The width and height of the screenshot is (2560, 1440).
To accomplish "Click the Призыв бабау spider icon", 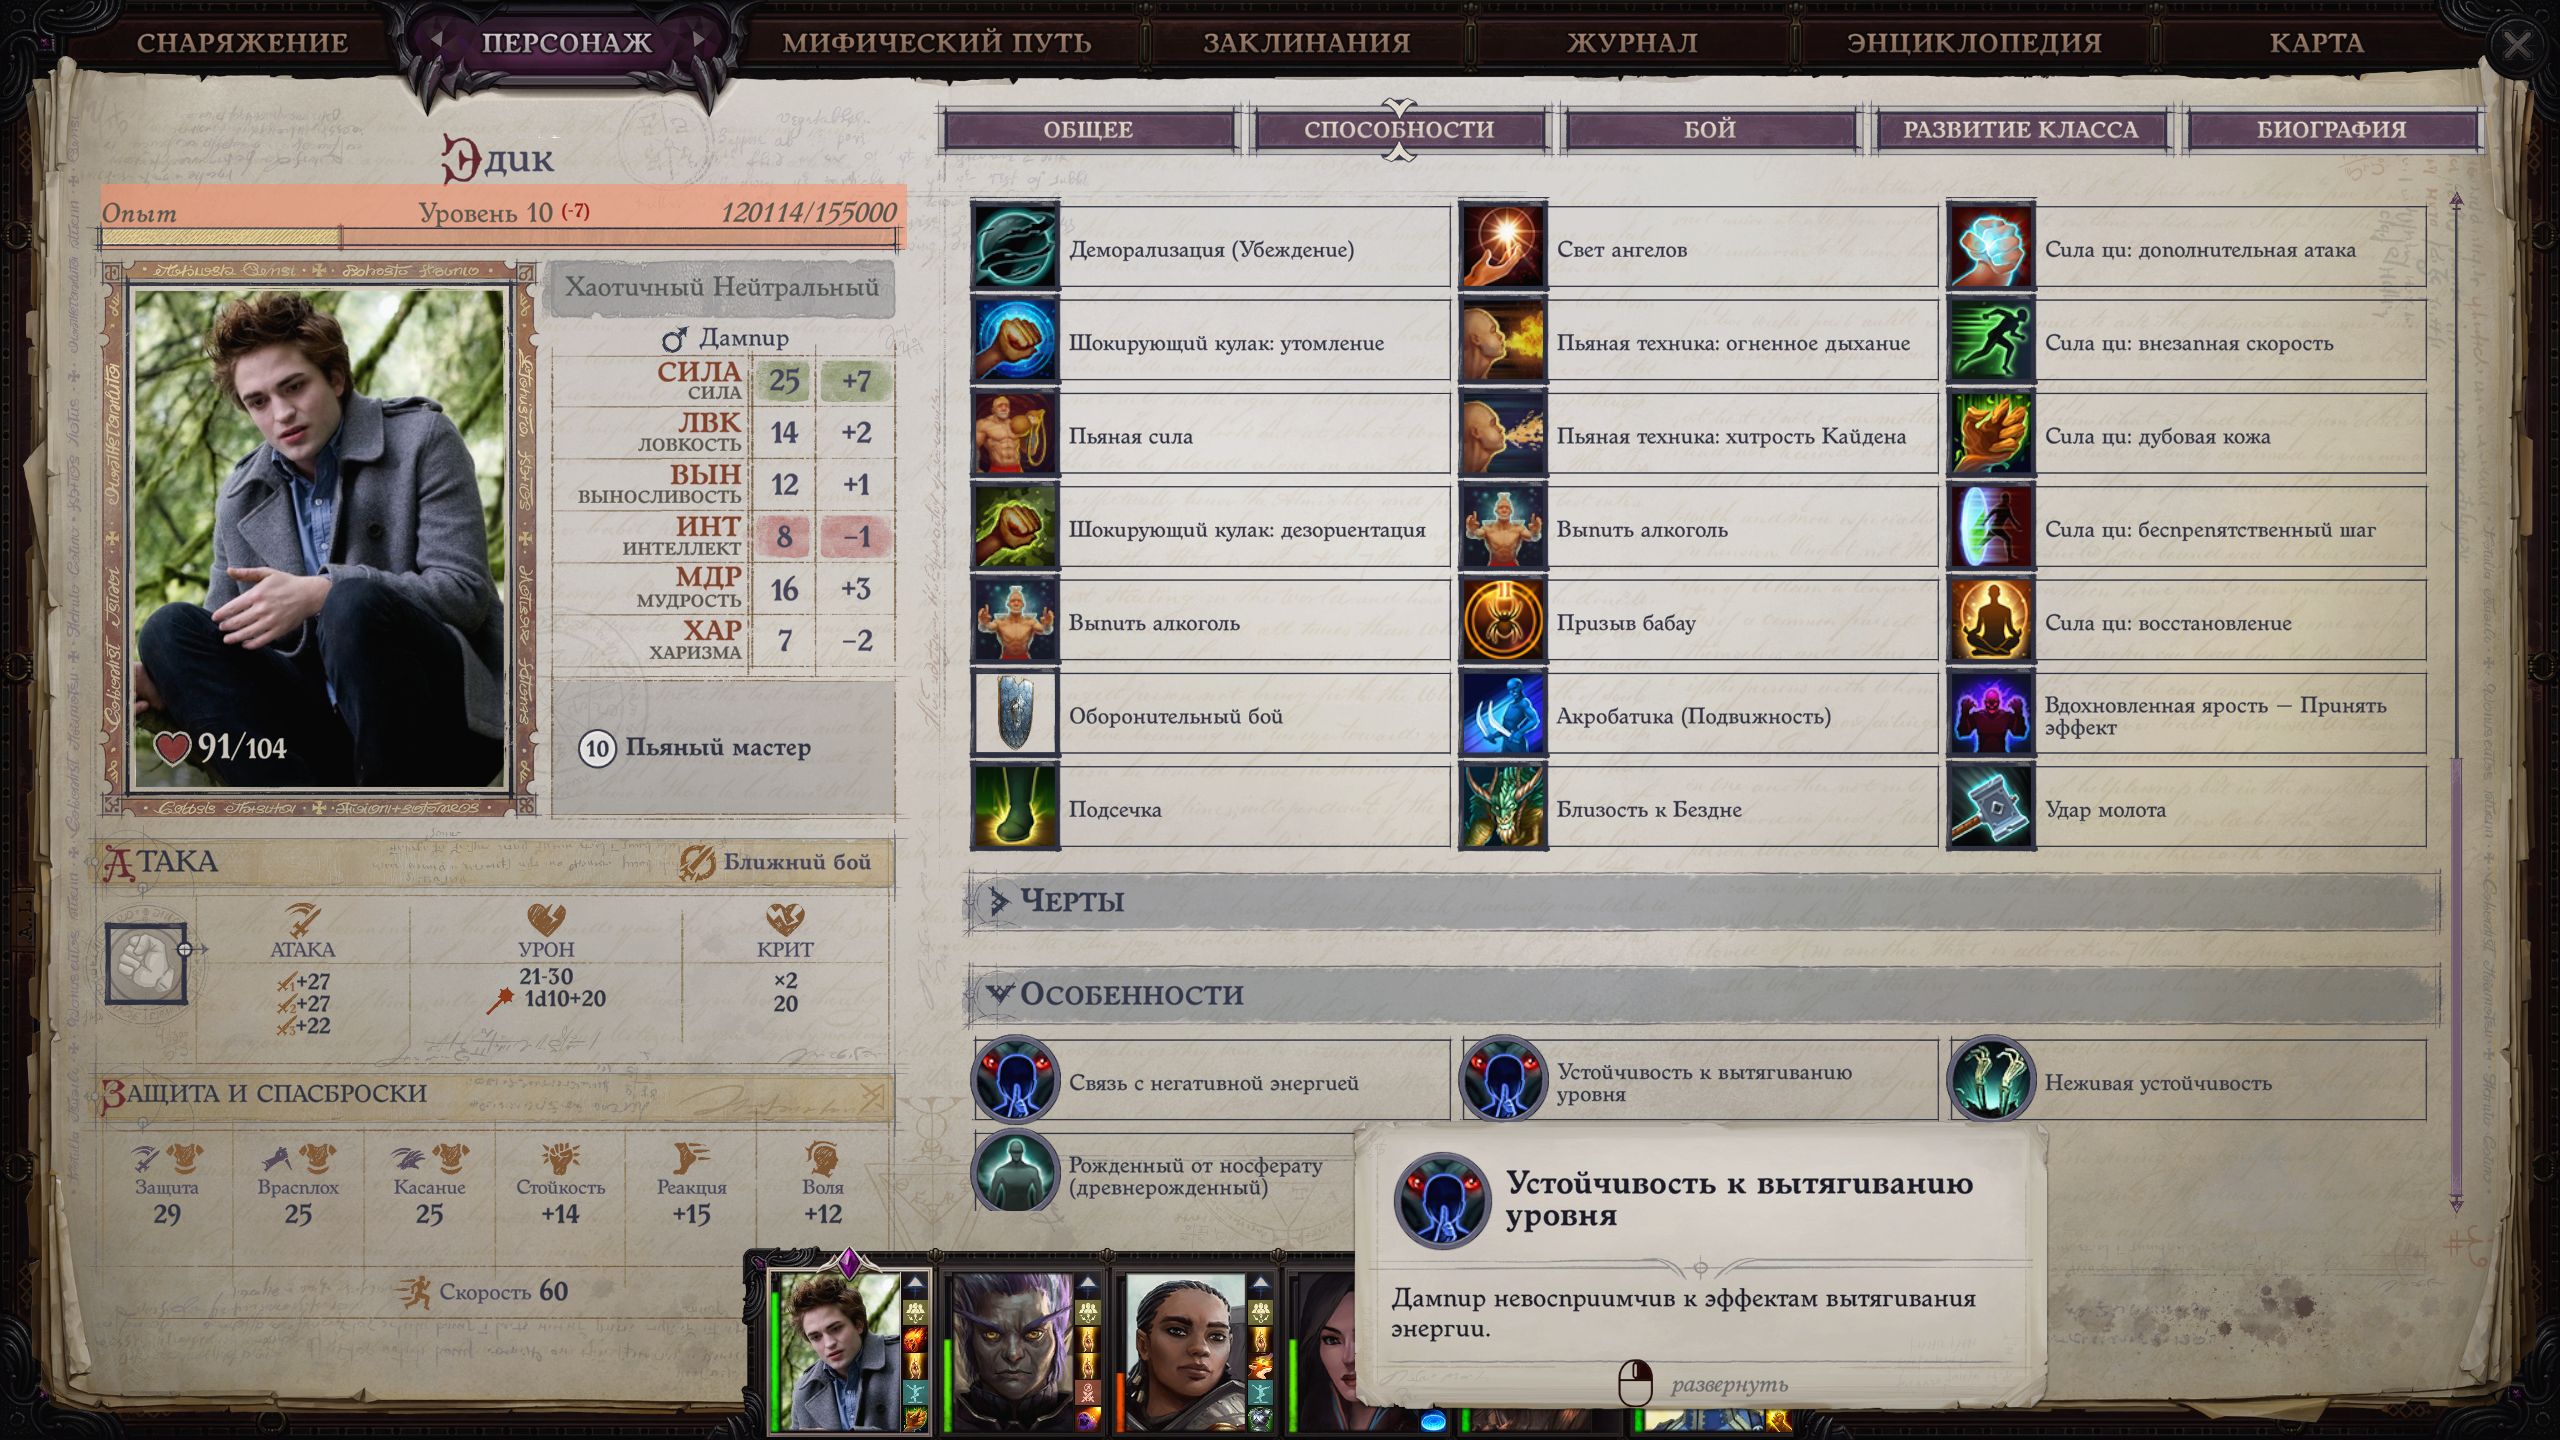I will coord(1502,621).
